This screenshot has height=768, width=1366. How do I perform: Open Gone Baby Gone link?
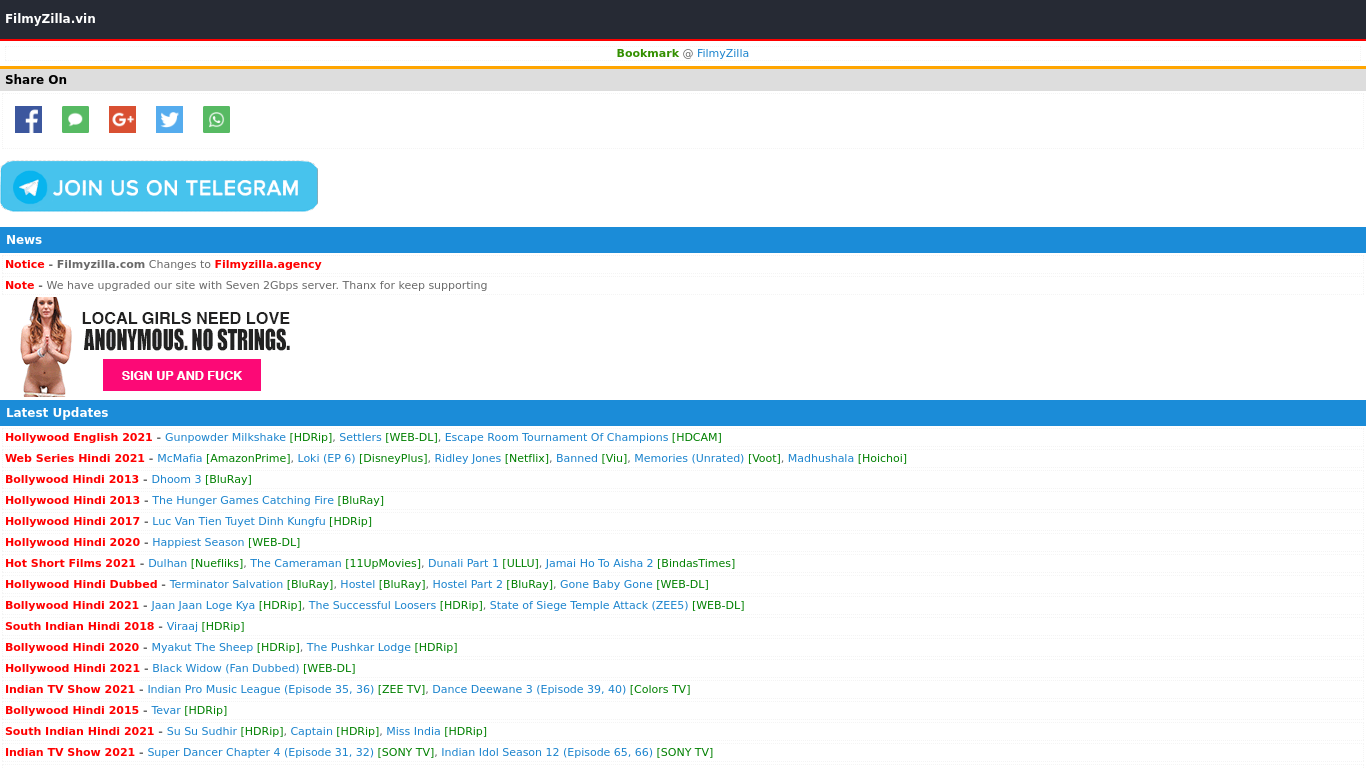coord(606,585)
